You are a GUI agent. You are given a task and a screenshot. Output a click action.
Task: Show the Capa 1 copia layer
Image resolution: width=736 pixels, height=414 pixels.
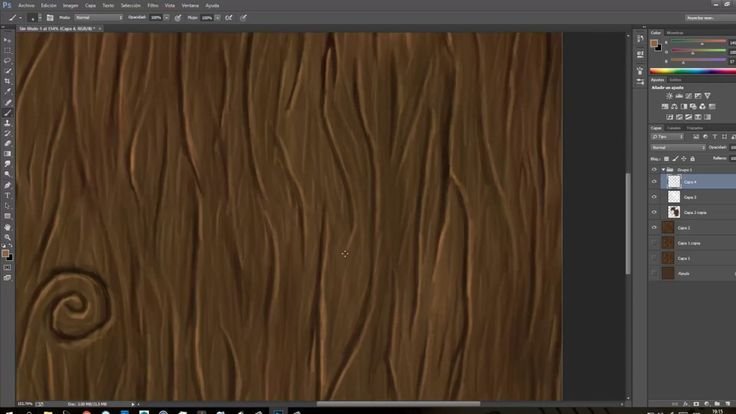click(654, 243)
